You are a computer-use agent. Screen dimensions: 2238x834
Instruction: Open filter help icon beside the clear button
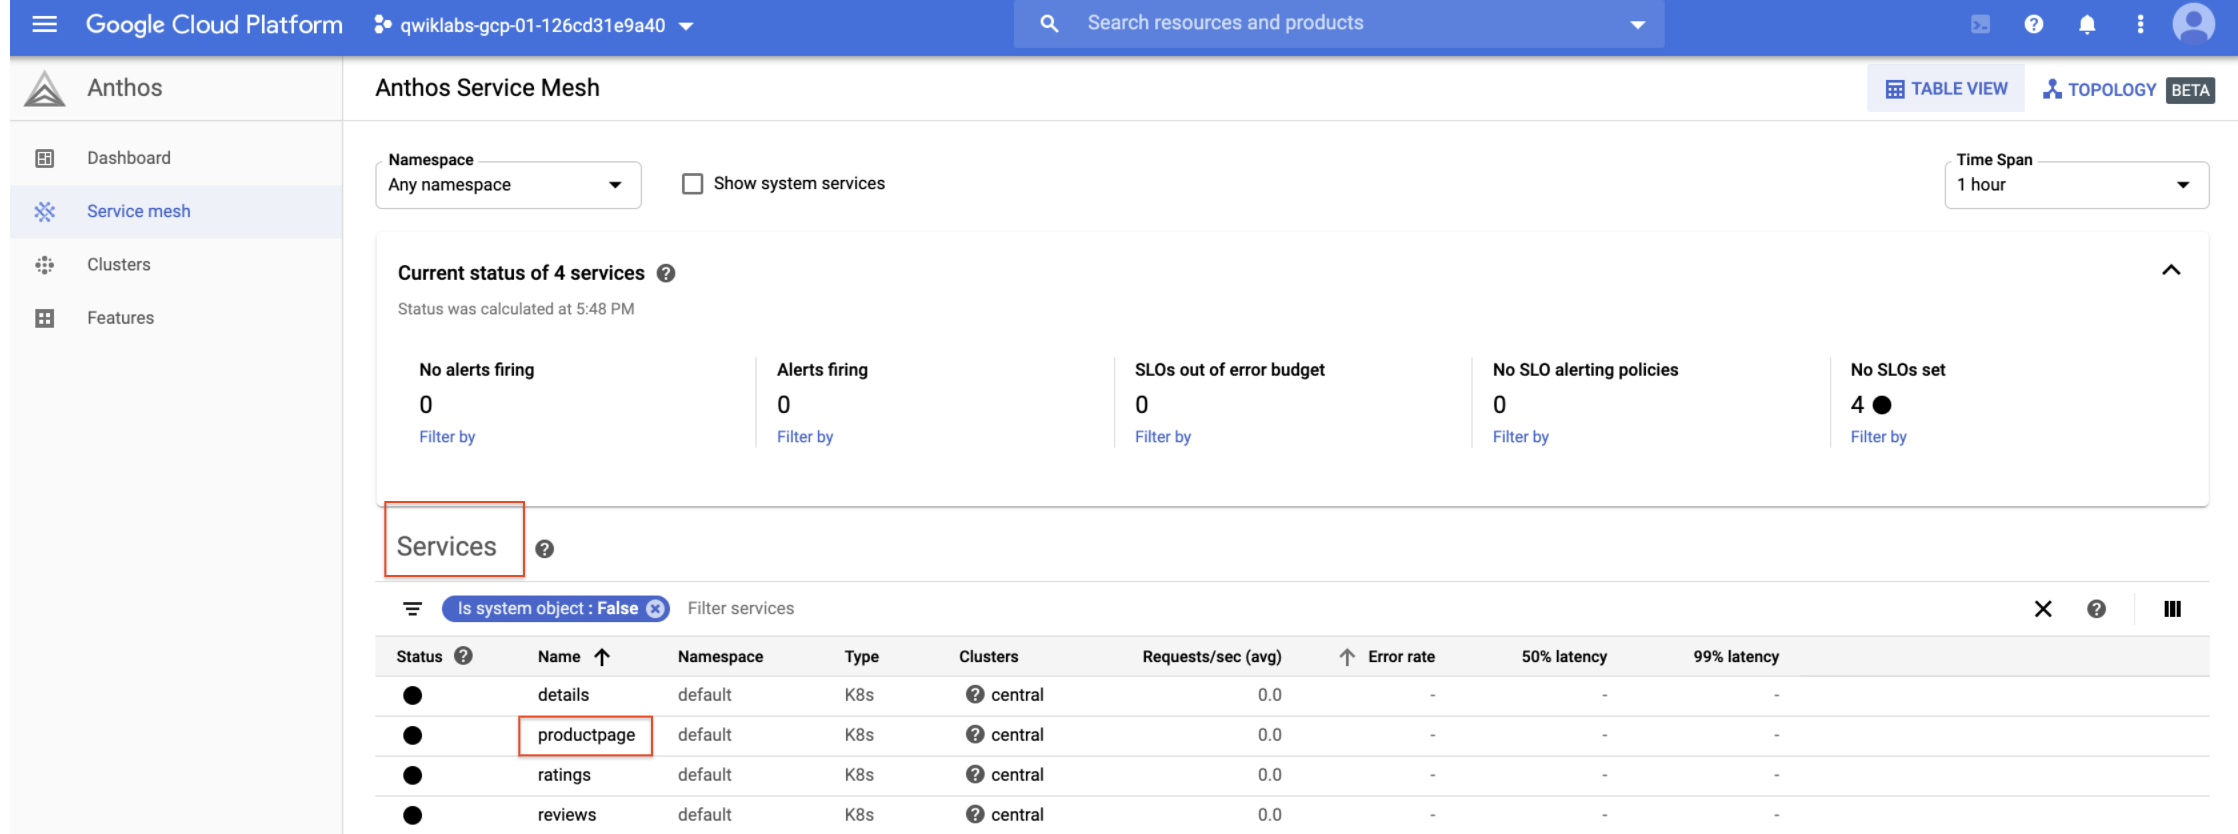point(2097,609)
